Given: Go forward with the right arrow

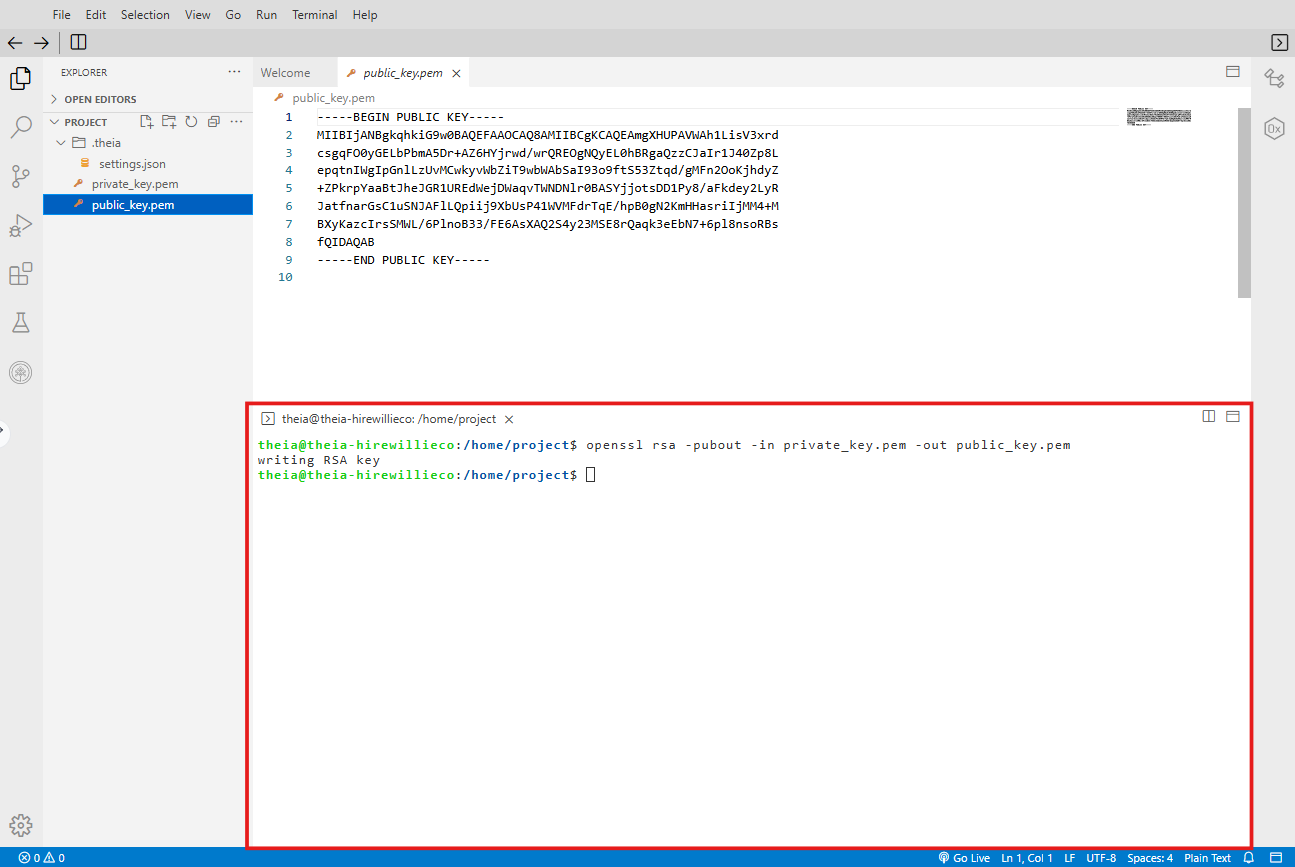Looking at the screenshot, I should coord(41,42).
